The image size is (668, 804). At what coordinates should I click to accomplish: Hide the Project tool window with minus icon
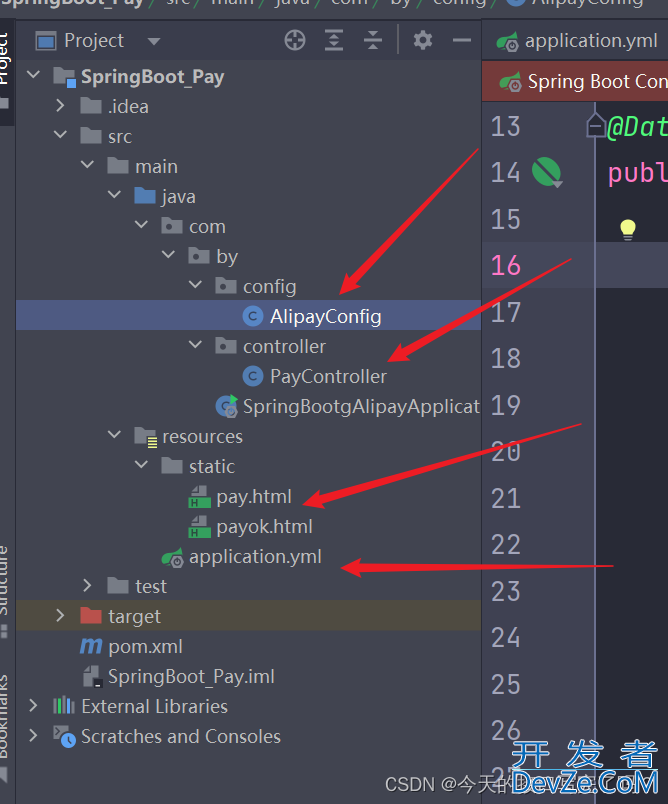coord(462,40)
